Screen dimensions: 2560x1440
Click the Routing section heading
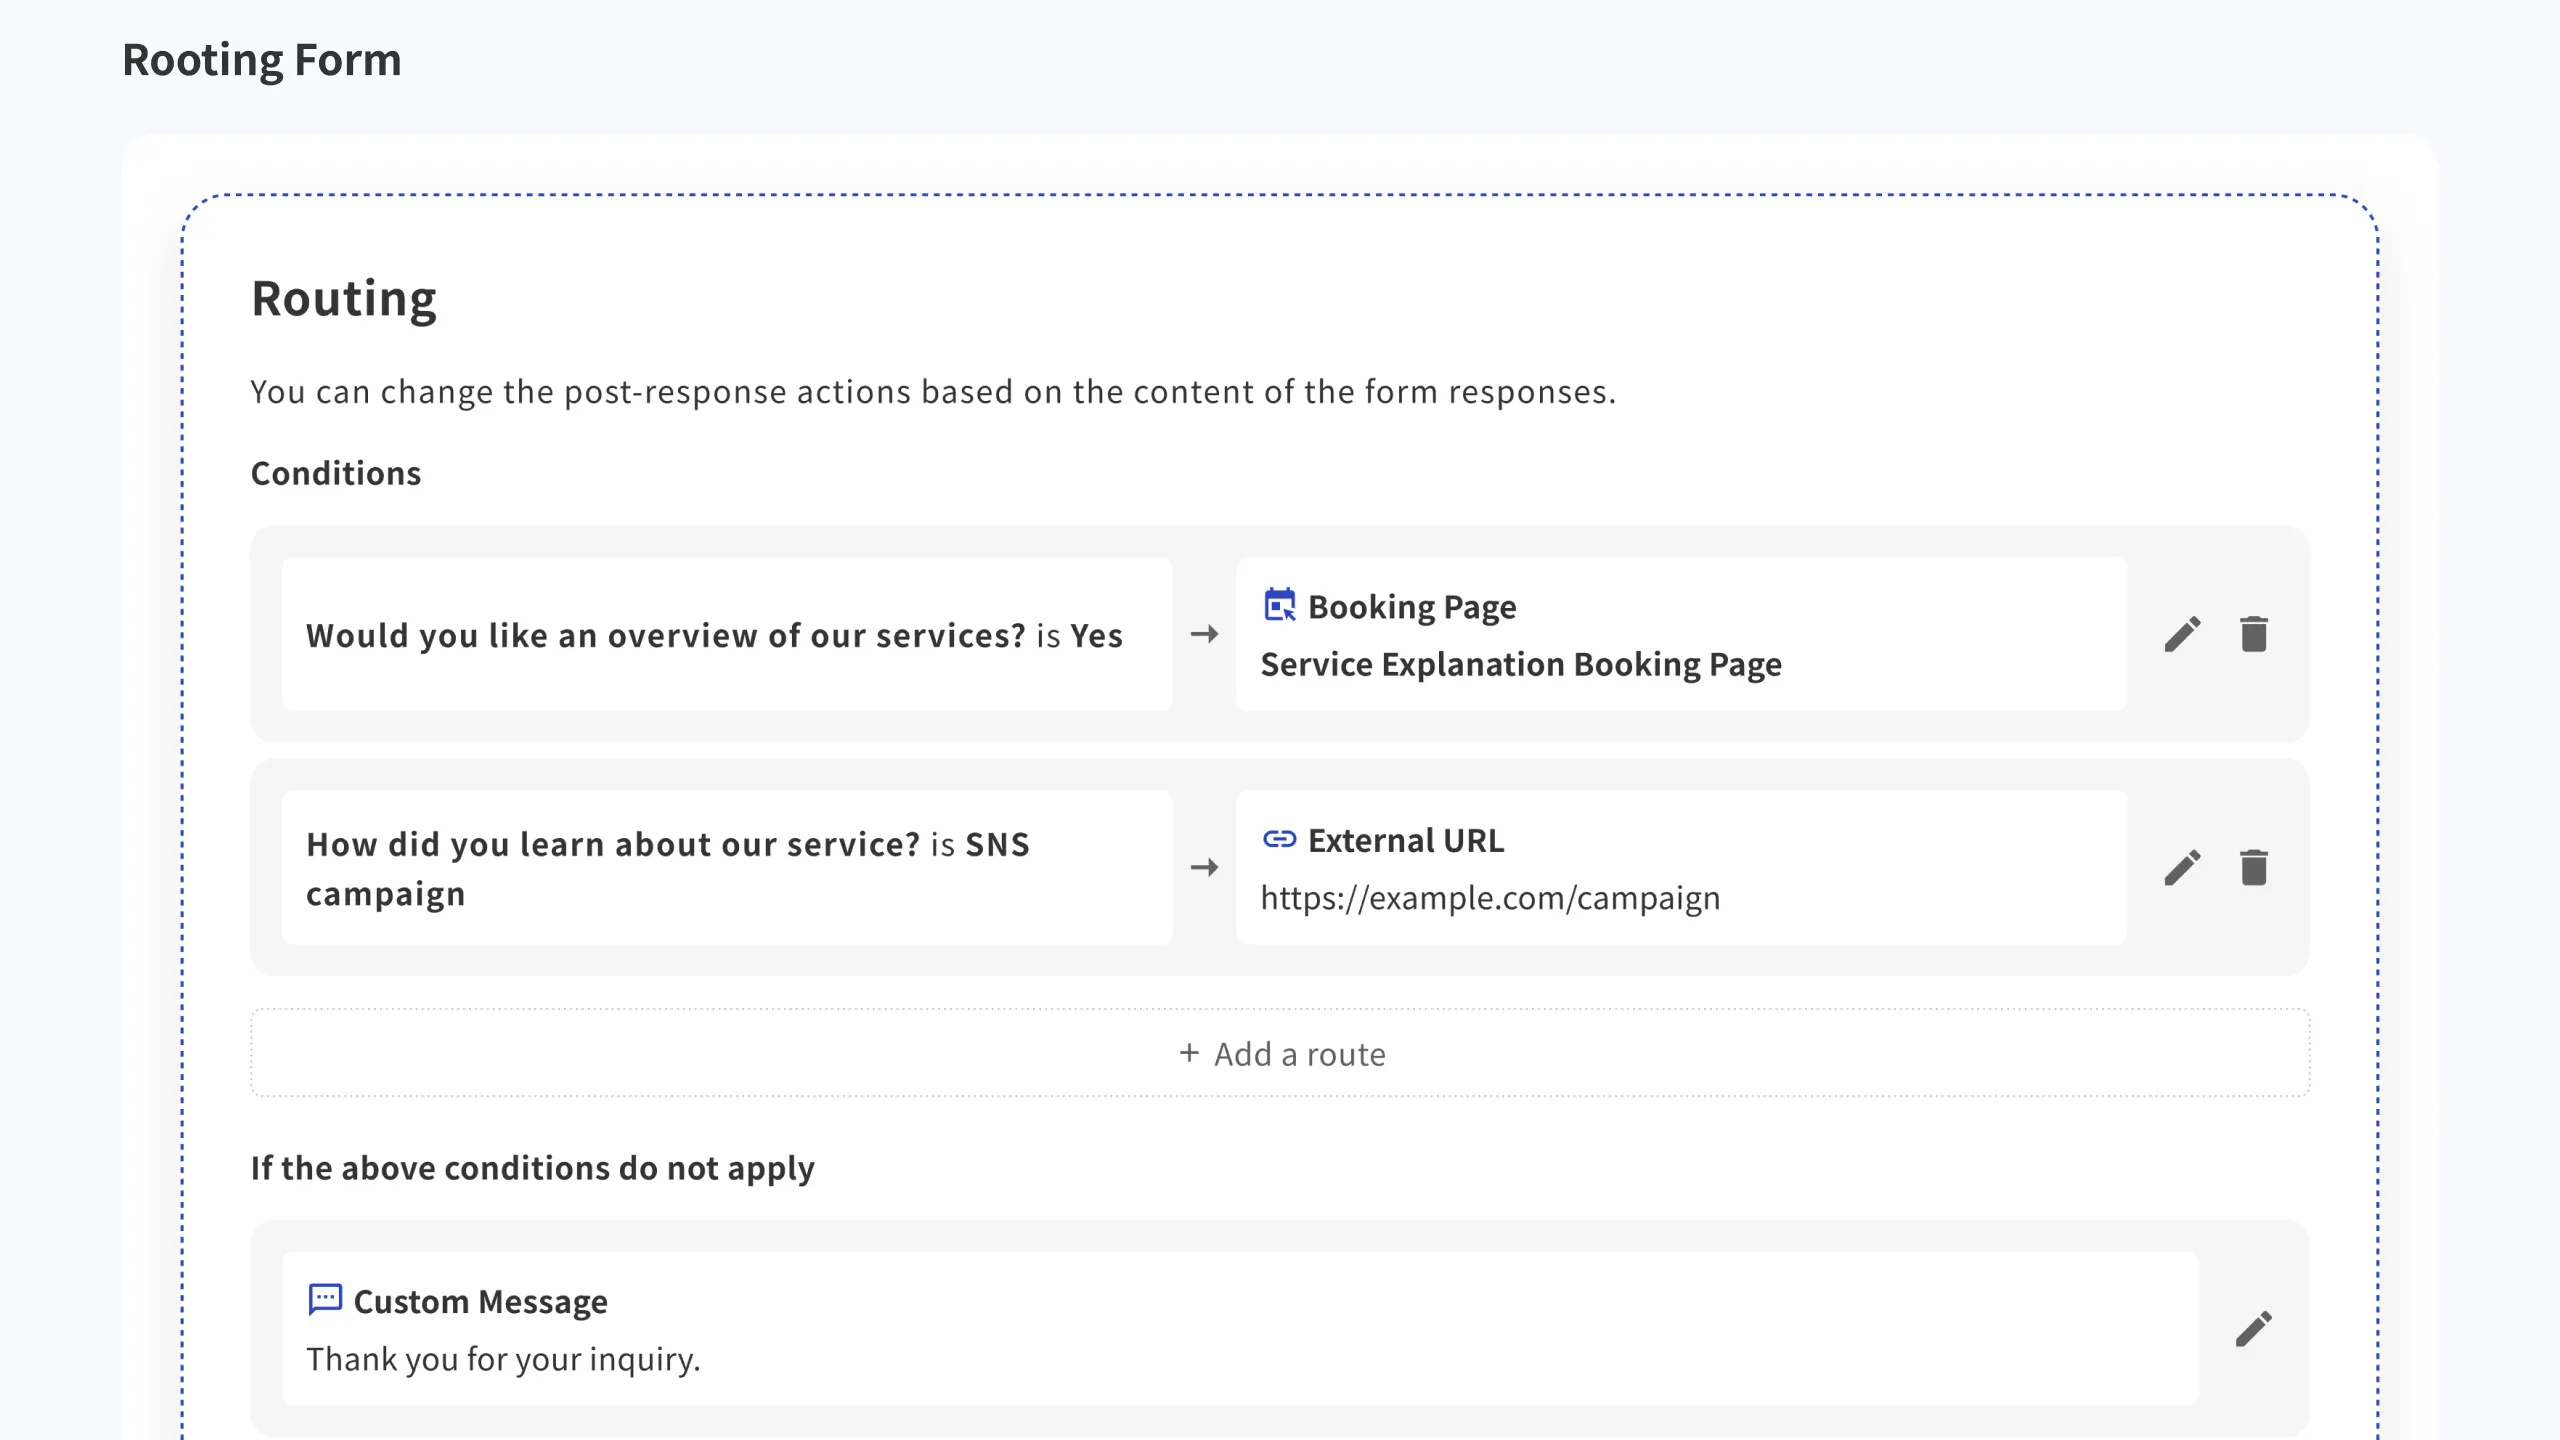[x=344, y=297]
